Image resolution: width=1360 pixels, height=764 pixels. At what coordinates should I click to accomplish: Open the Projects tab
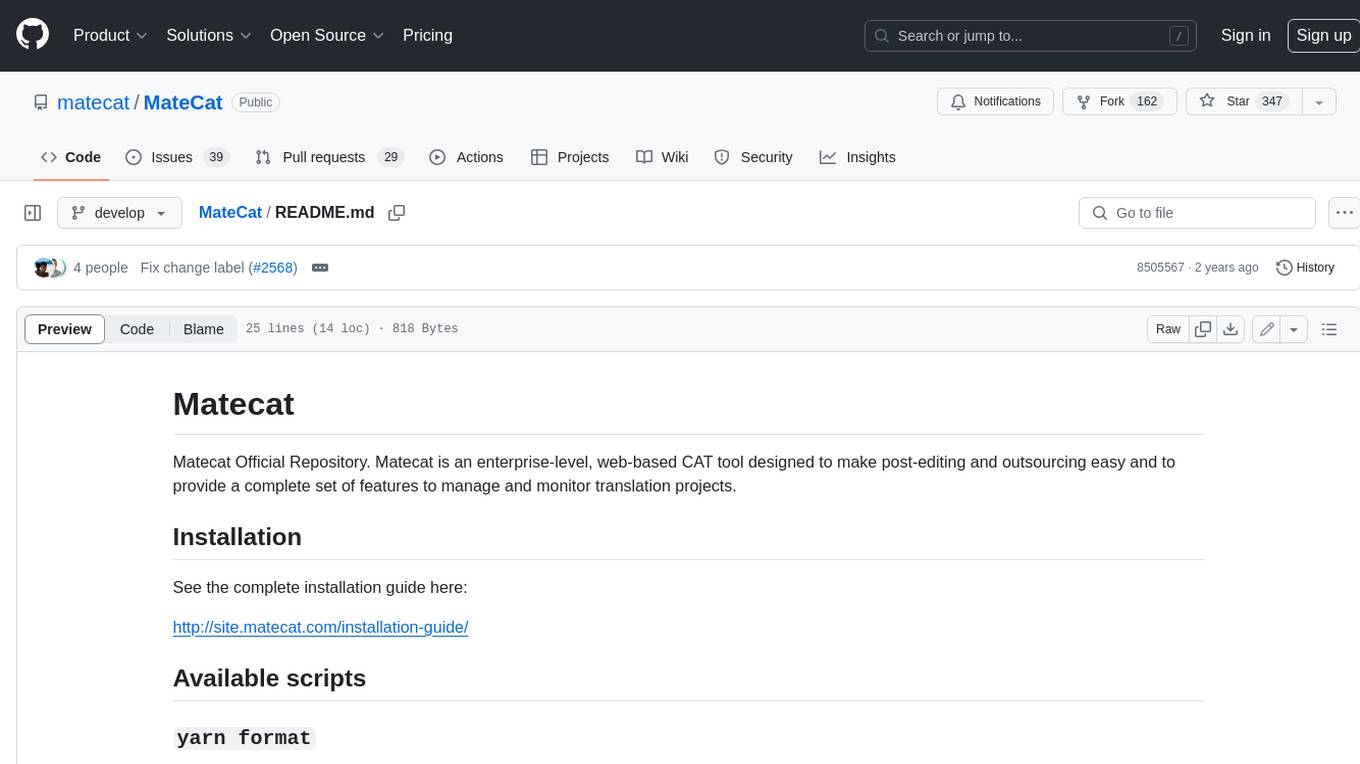pos(570,157)
